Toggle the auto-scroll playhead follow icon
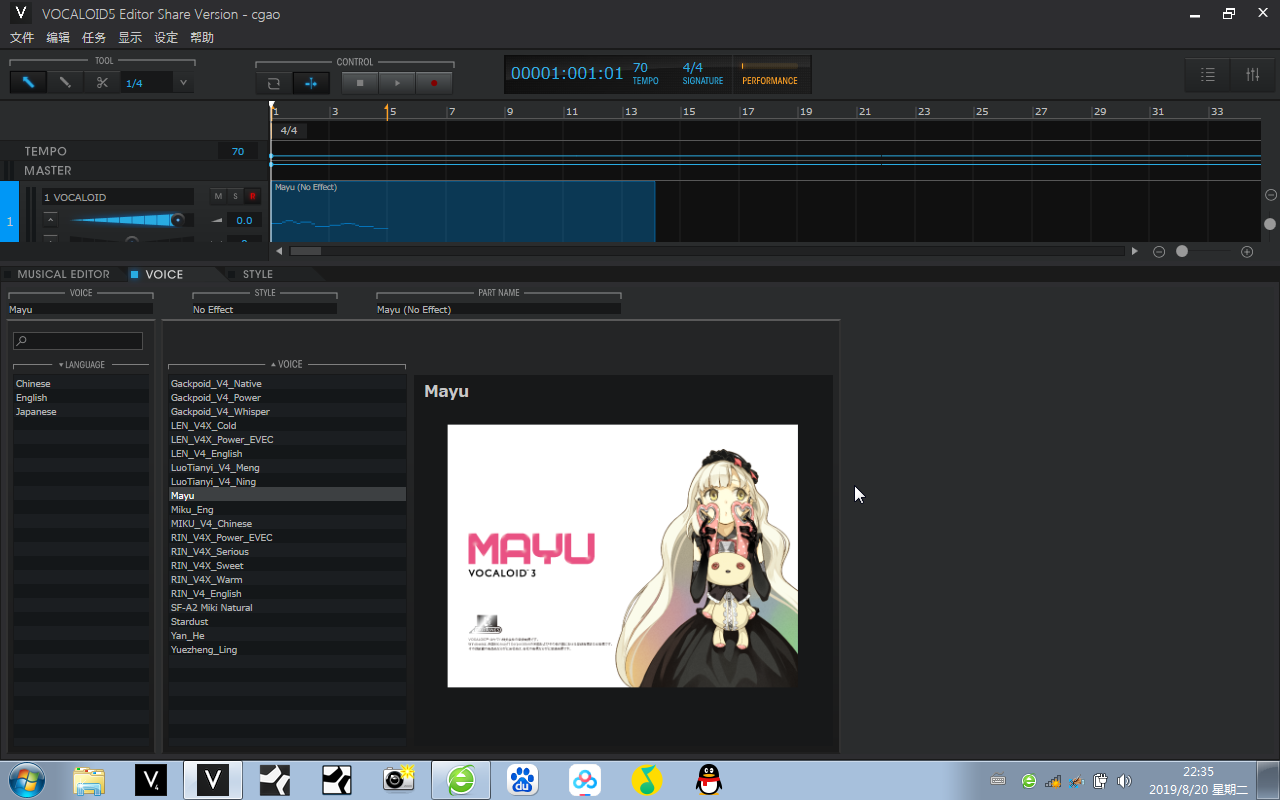1280x800 pixels. [311, 83]
